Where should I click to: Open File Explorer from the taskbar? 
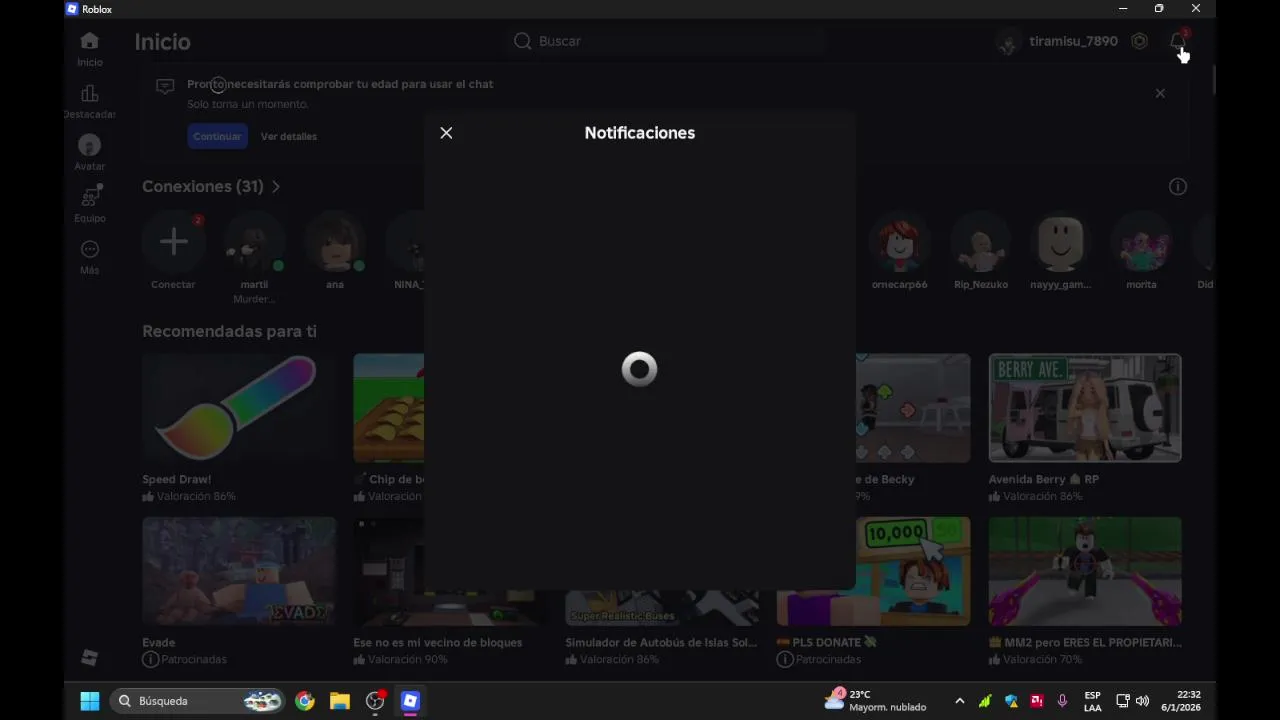(x=340, y=701)
